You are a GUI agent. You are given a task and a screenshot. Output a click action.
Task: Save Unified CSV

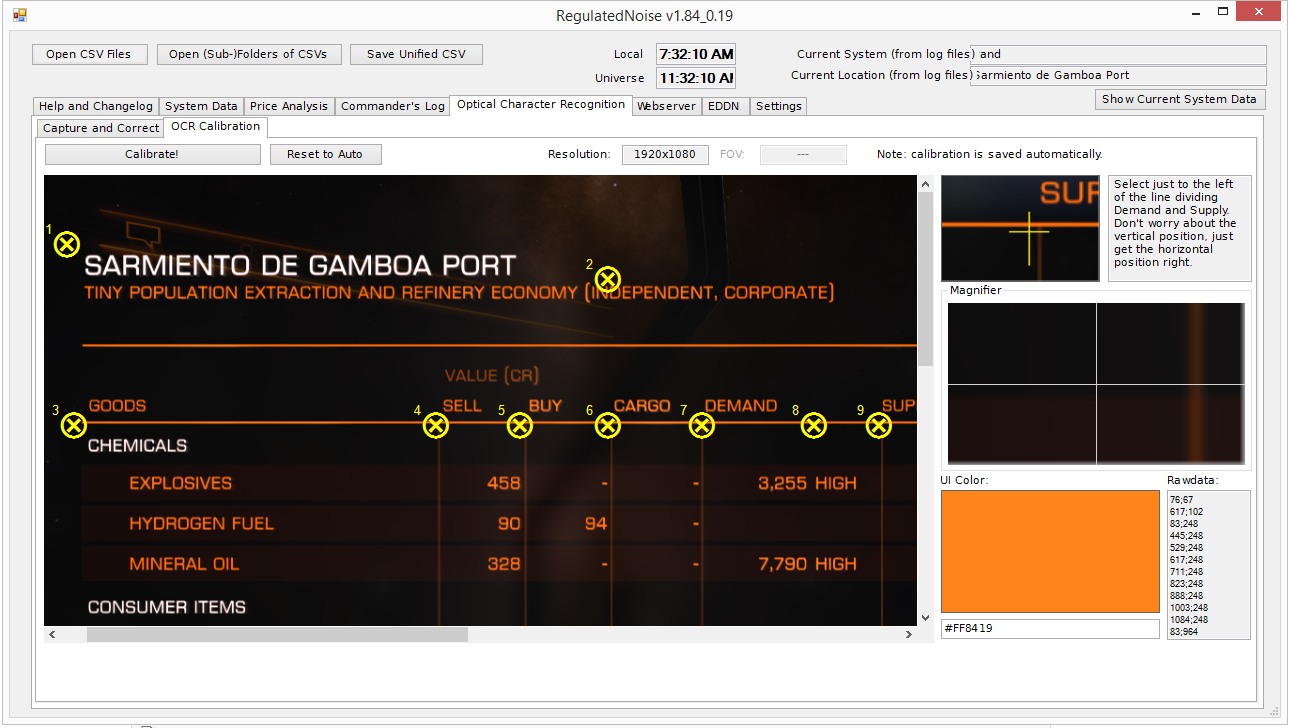coord(416,54)
